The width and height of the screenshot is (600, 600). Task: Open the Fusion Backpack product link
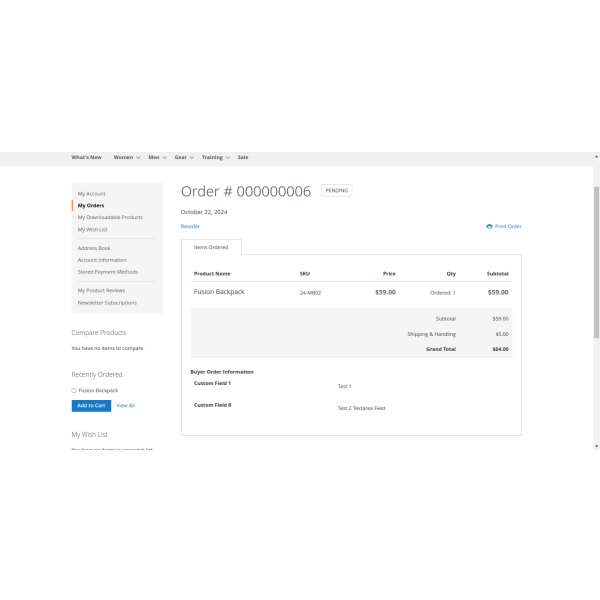(x=219, y=292)
